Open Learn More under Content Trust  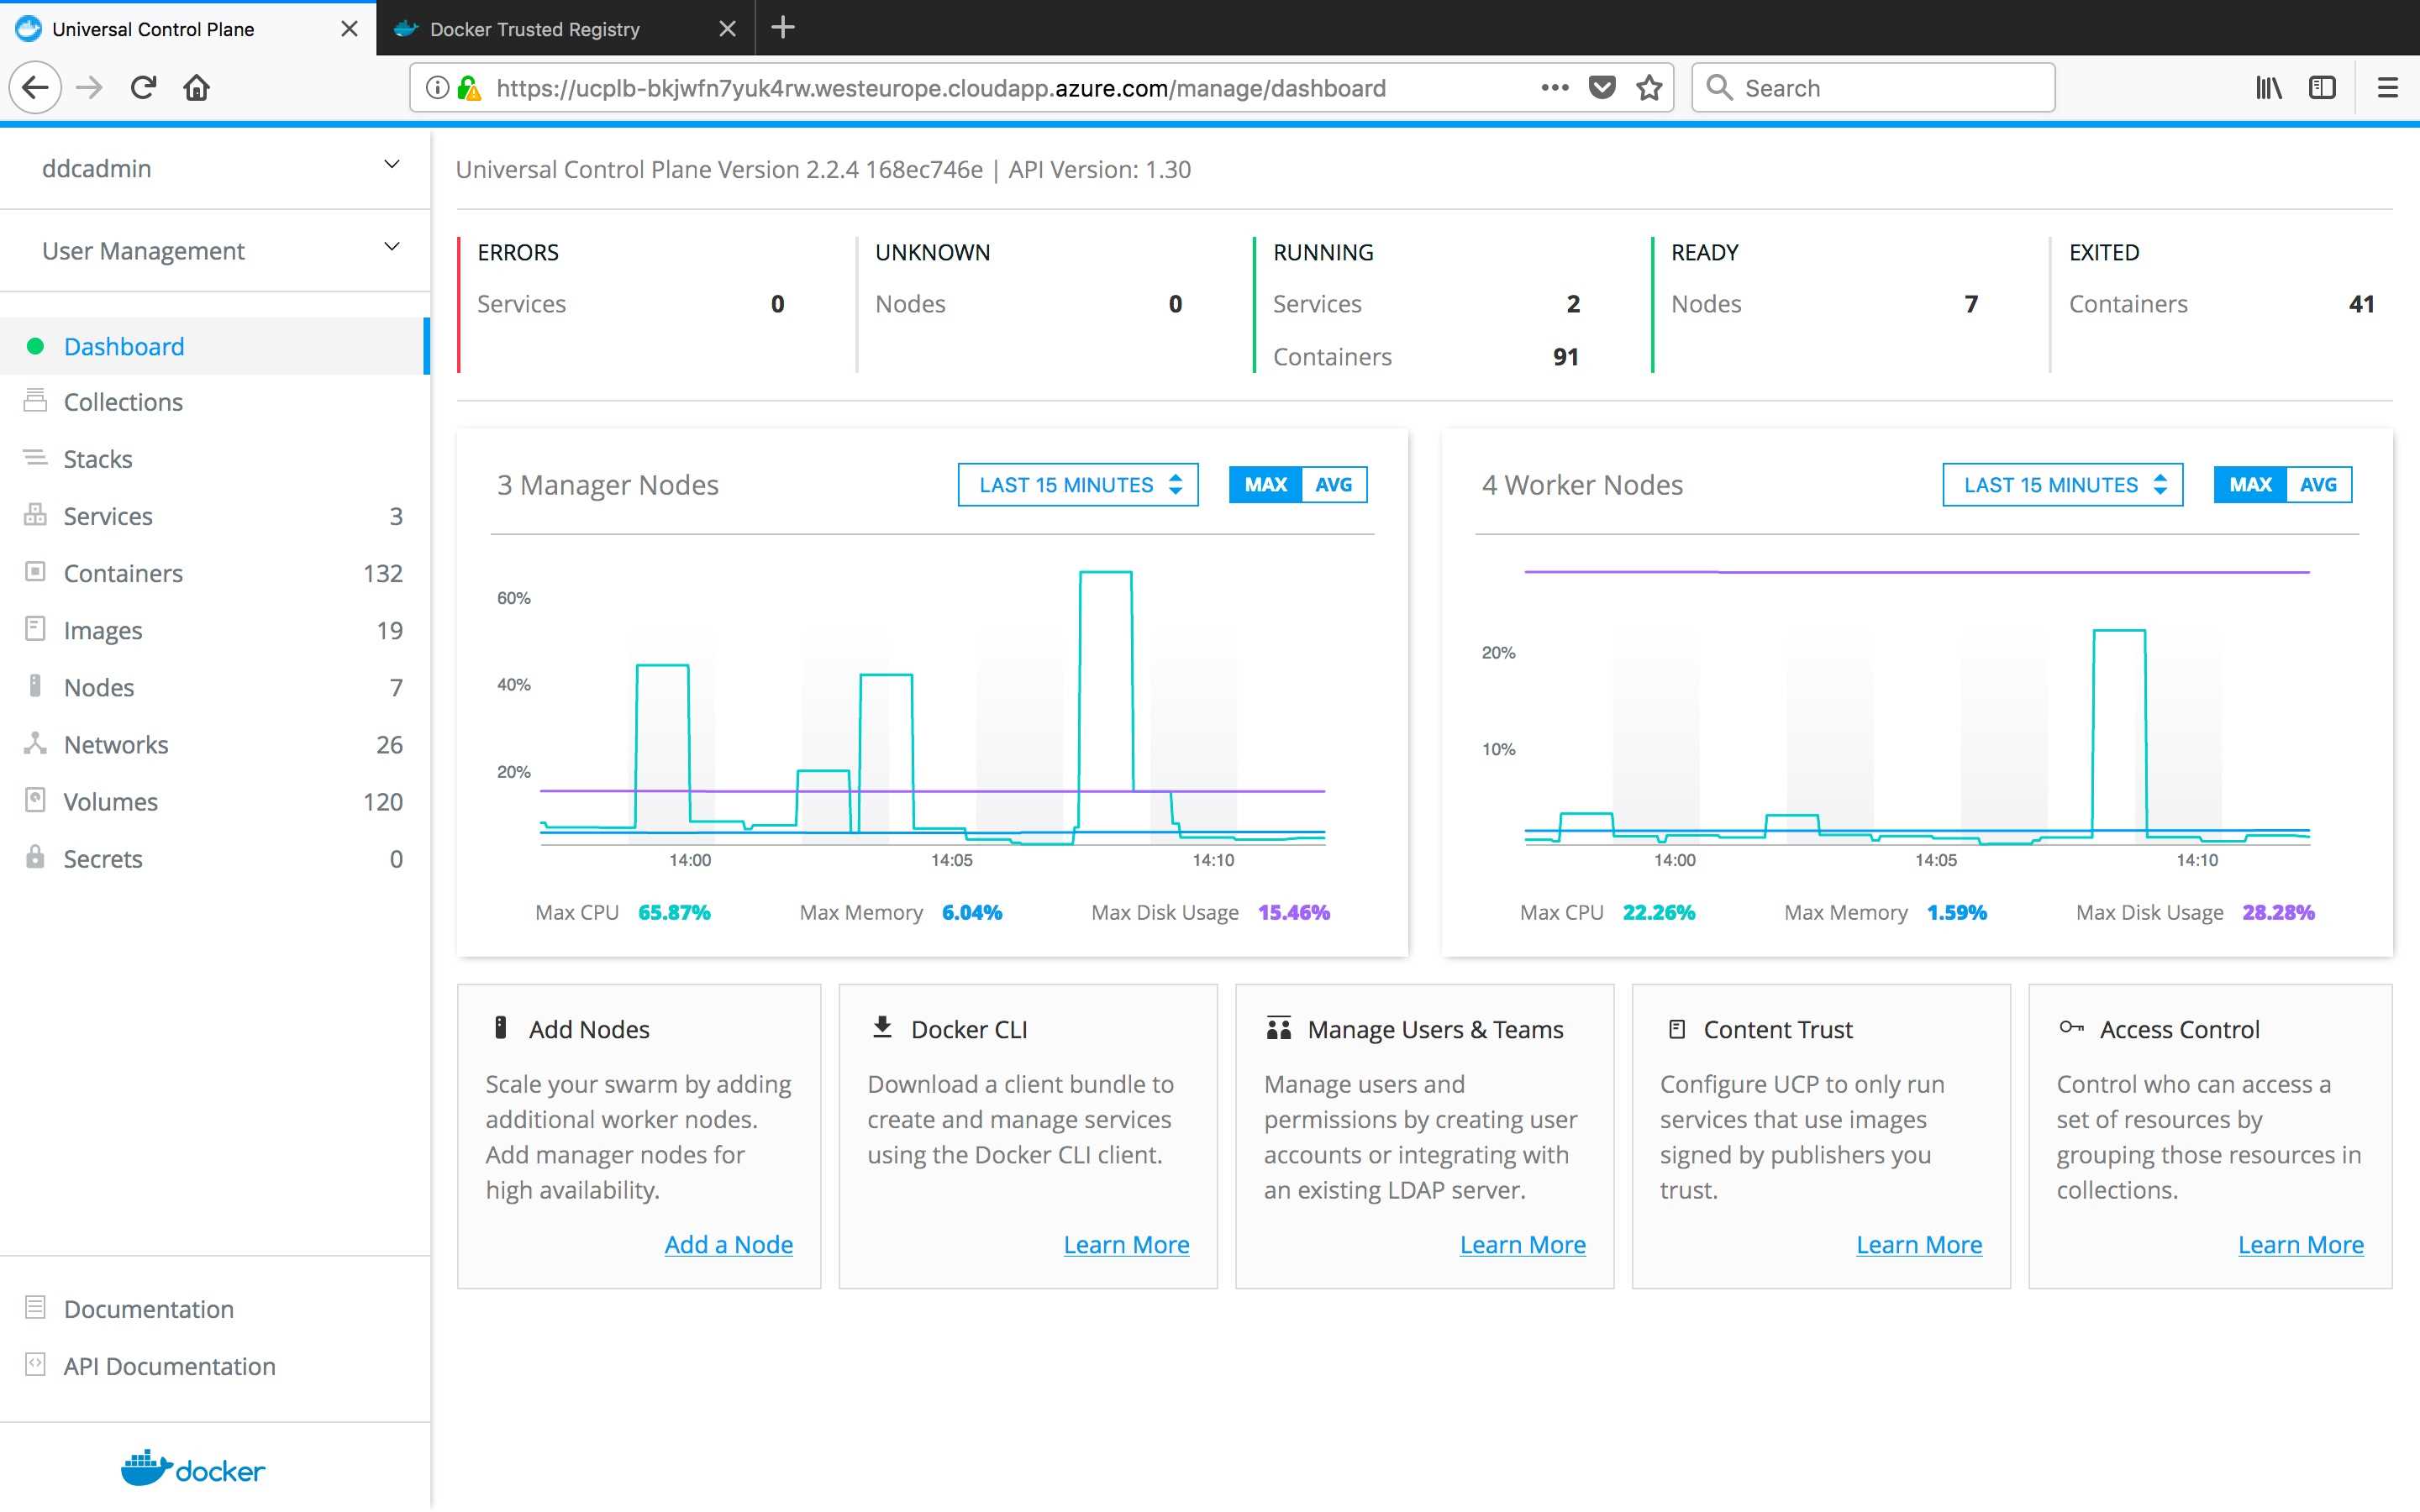click(1918, 1243)
